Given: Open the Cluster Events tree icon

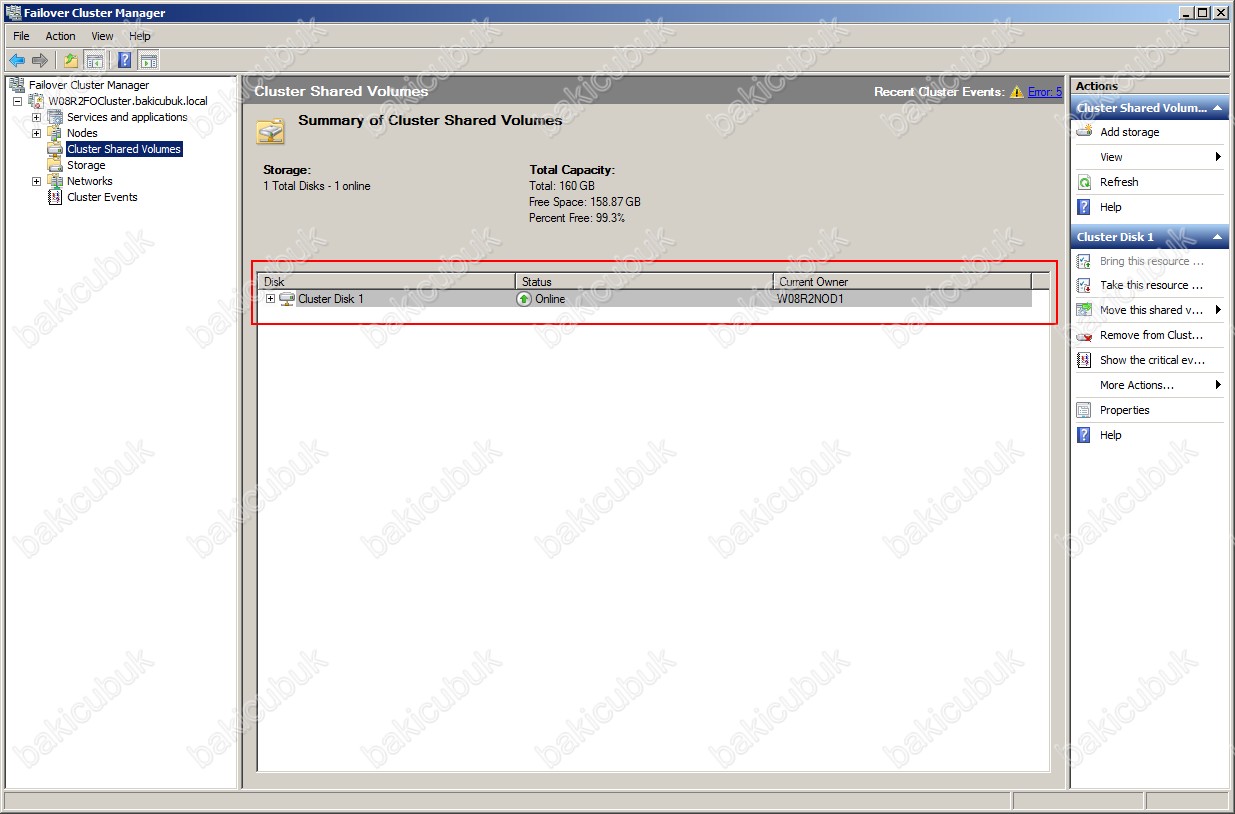Looking at the screenshot, I should tap(55, 197).
